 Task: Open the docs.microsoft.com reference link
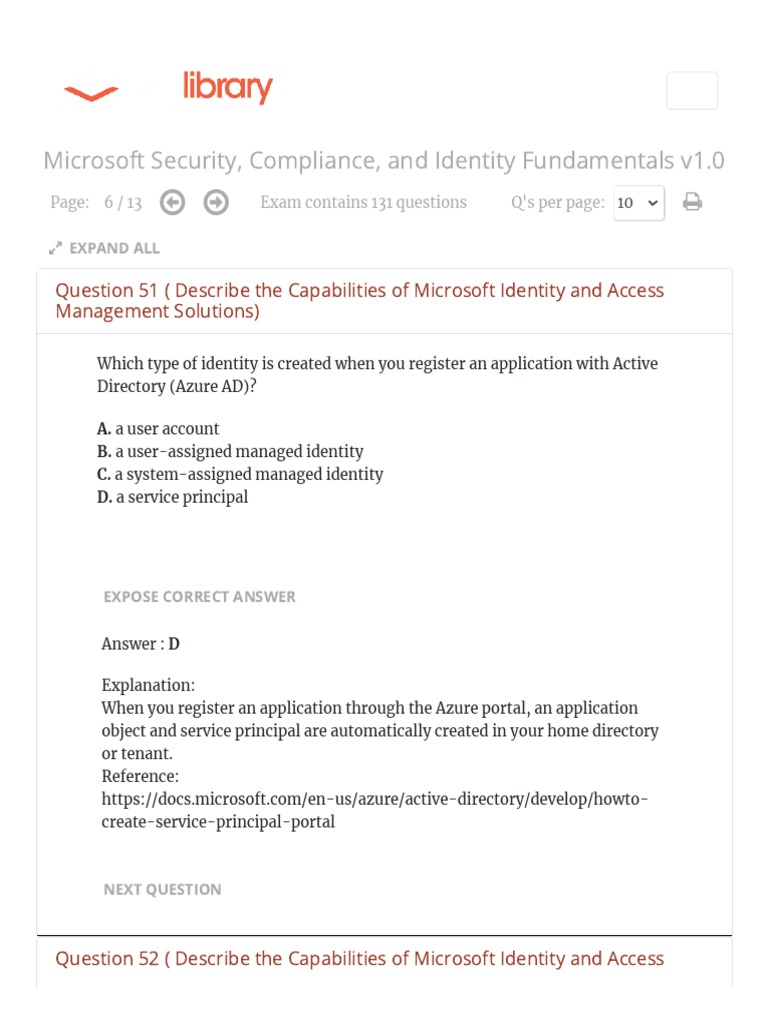375,811
